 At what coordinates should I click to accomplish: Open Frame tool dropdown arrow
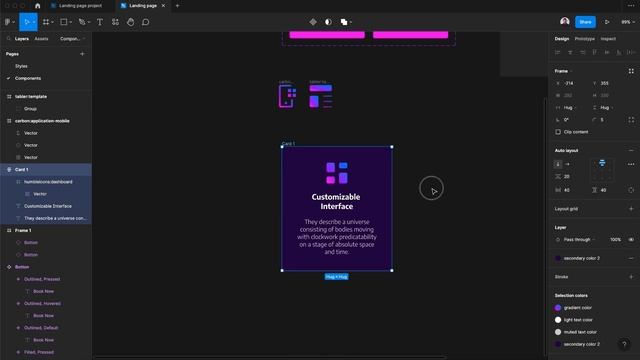coord(52,22)
